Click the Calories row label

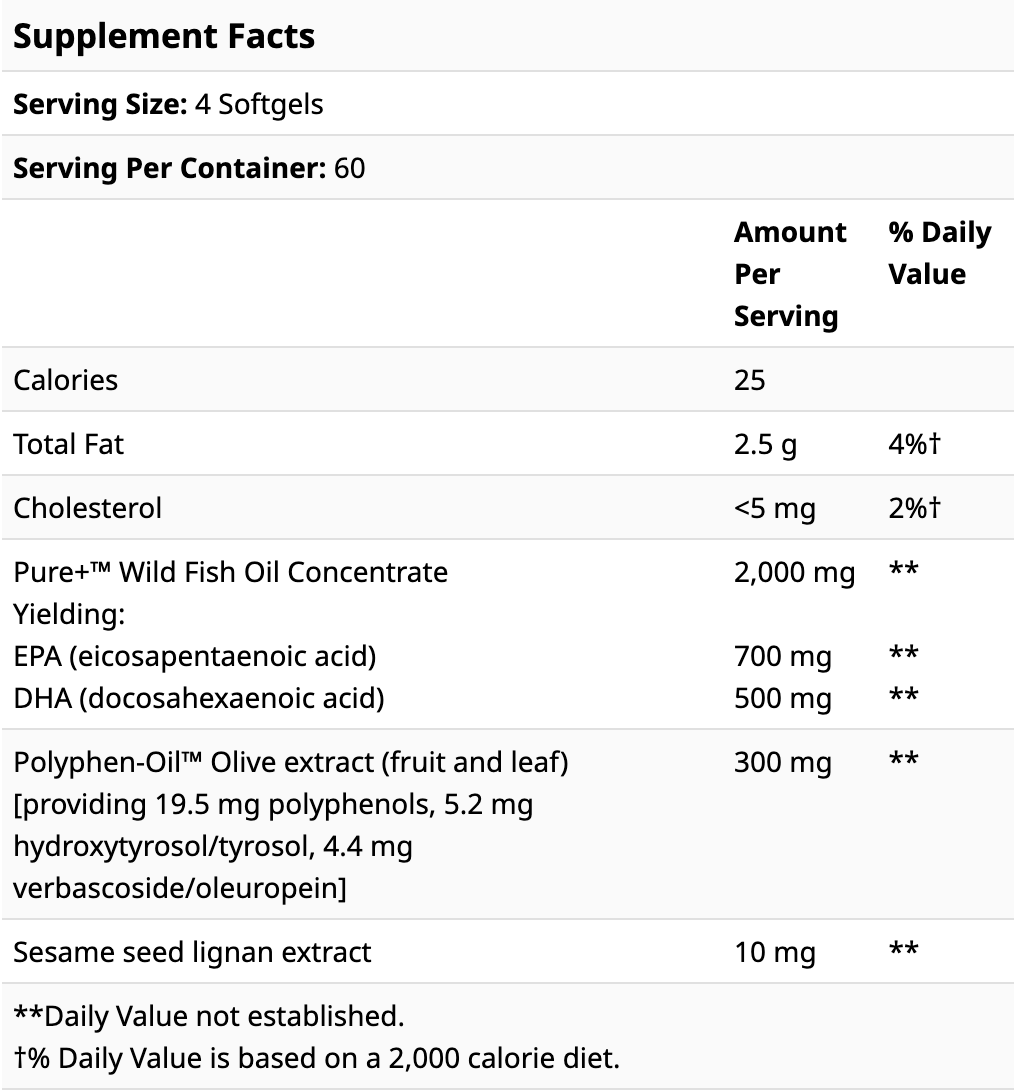pyautogui.click(x=65, y=380)
